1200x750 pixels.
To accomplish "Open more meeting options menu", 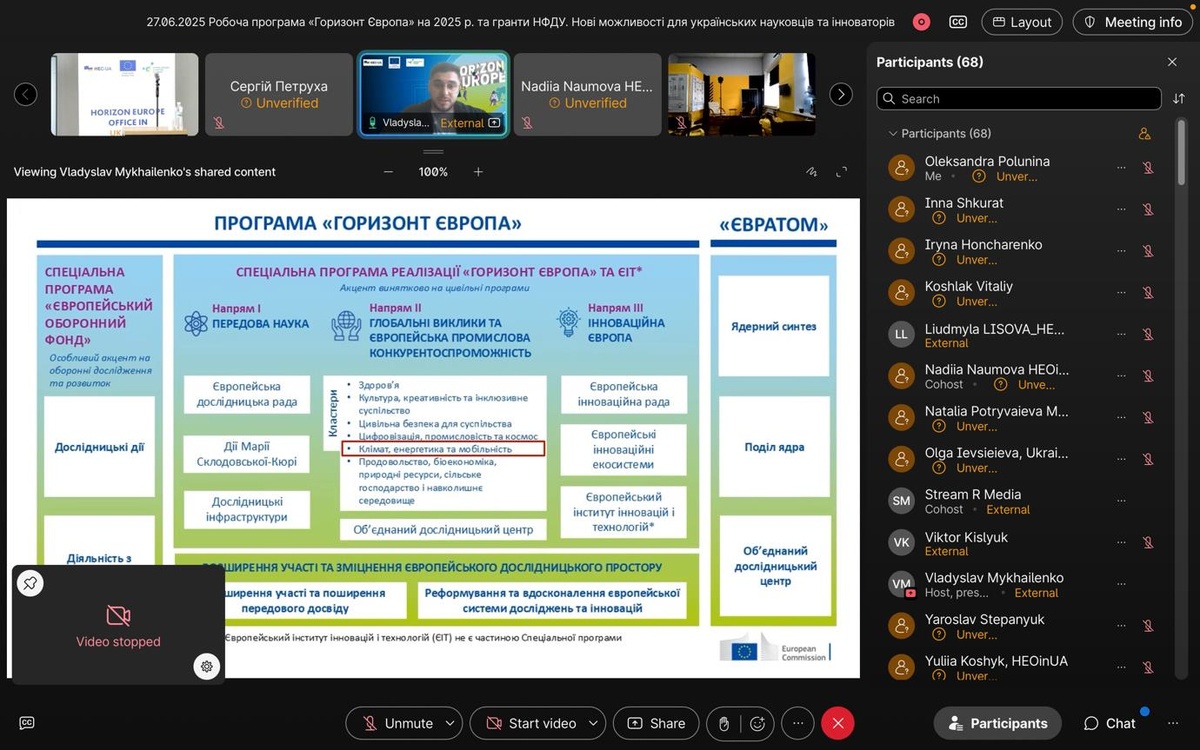I will [797, 723].
